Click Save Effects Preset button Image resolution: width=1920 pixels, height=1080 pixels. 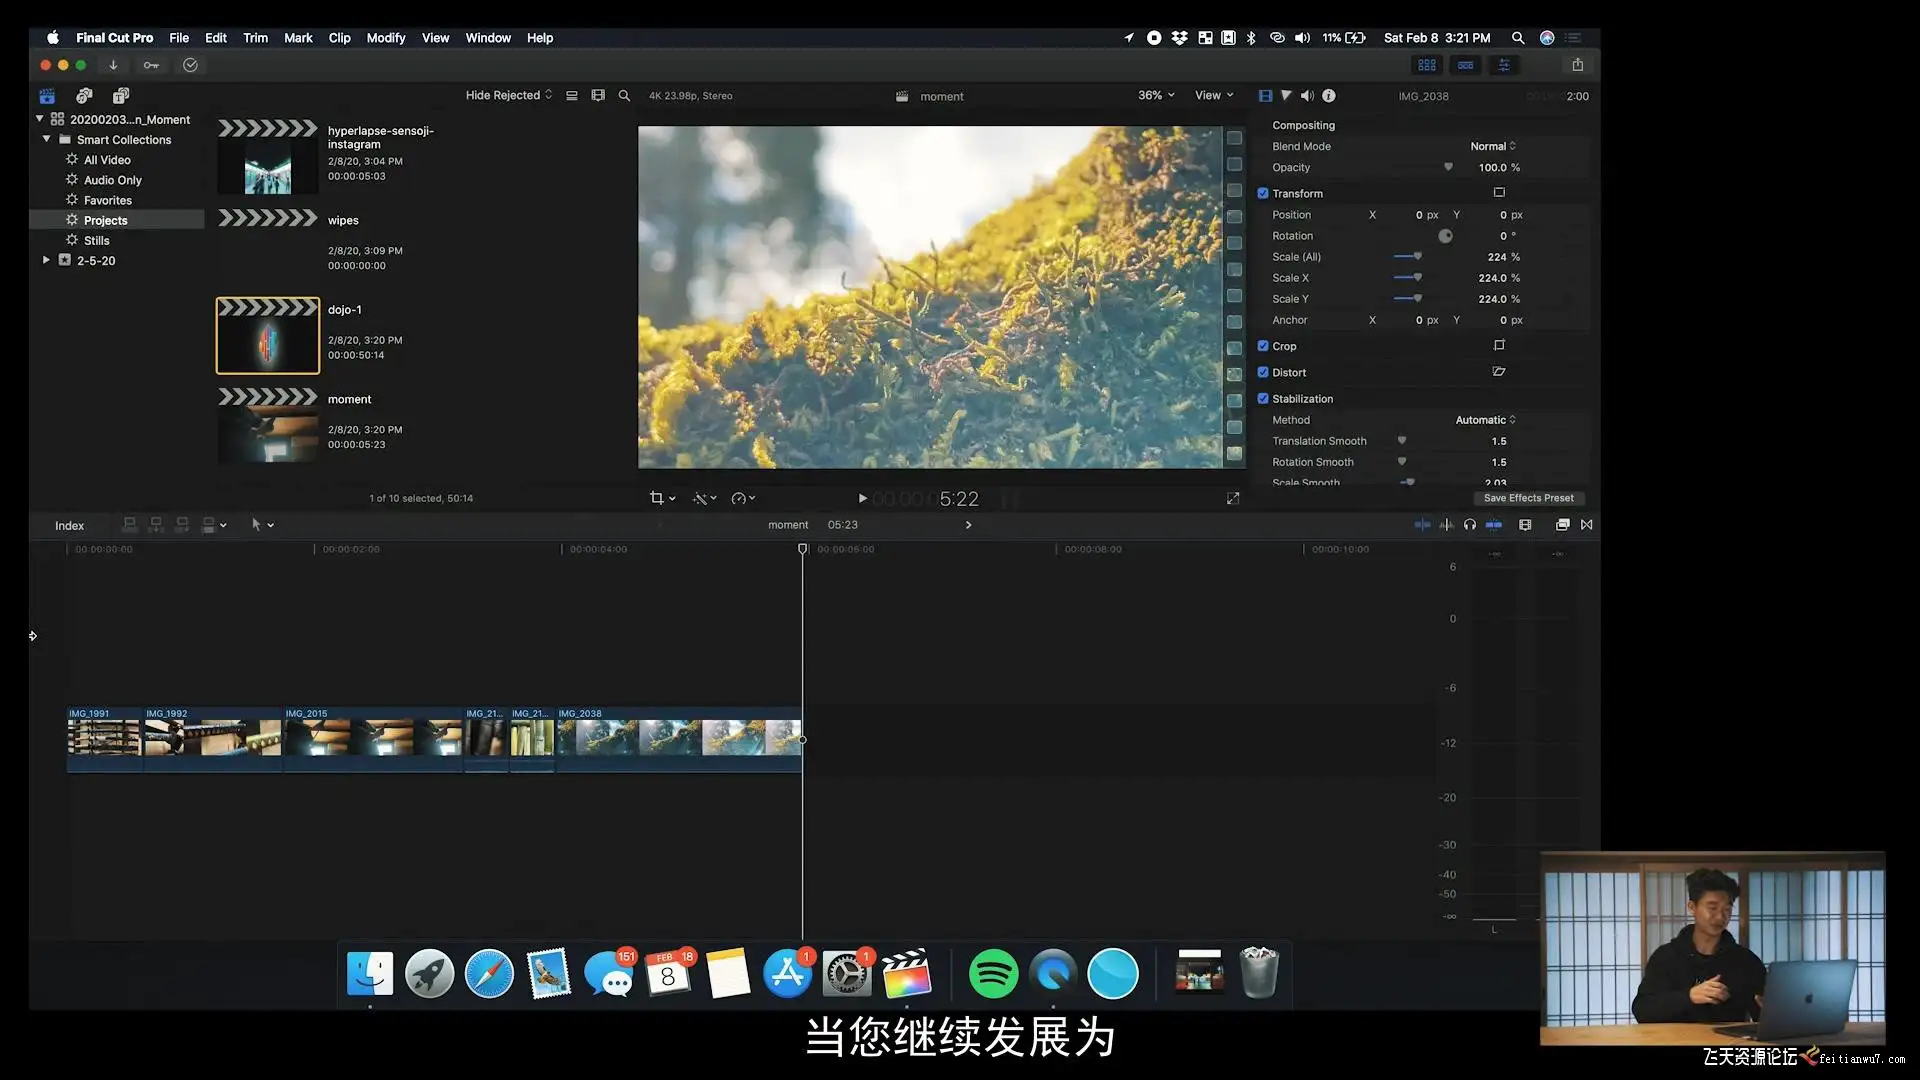[x=1527, y=498]
